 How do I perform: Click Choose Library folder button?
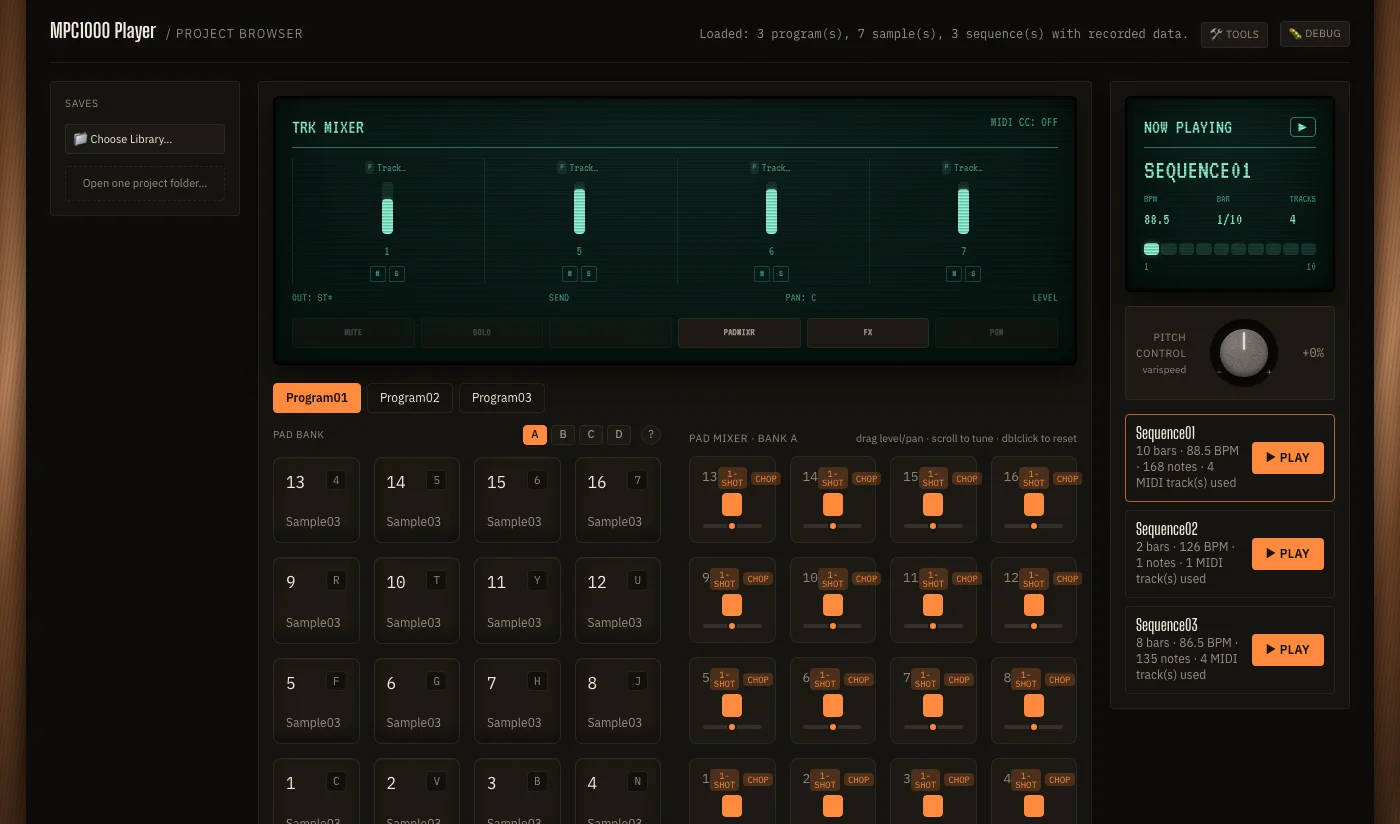coord(145,139)
